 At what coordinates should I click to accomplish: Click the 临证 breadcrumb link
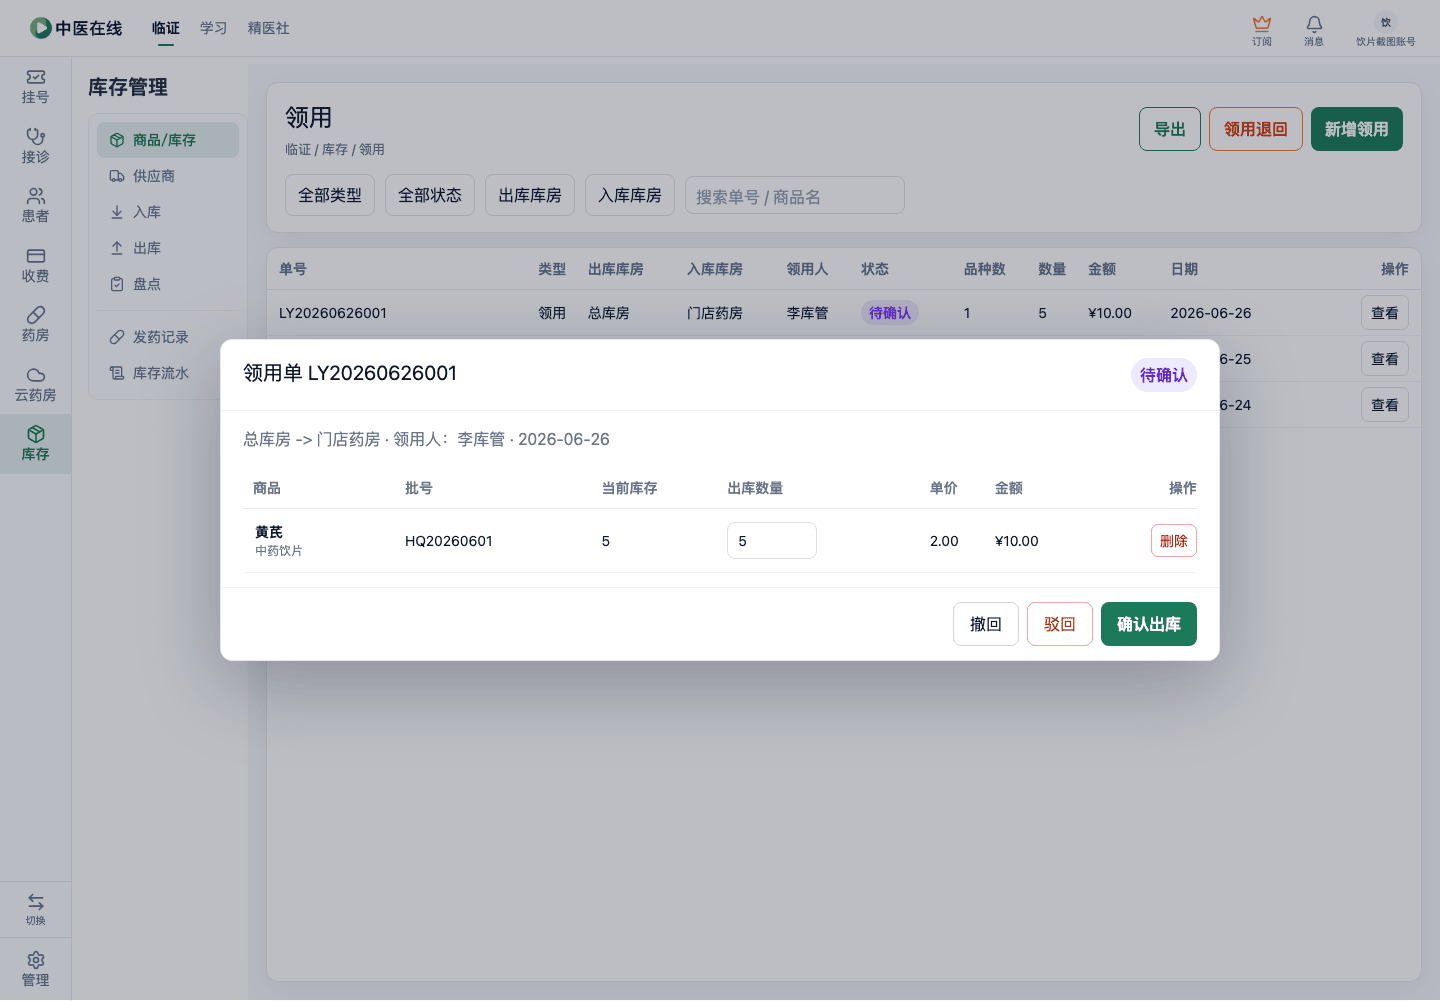298,149
